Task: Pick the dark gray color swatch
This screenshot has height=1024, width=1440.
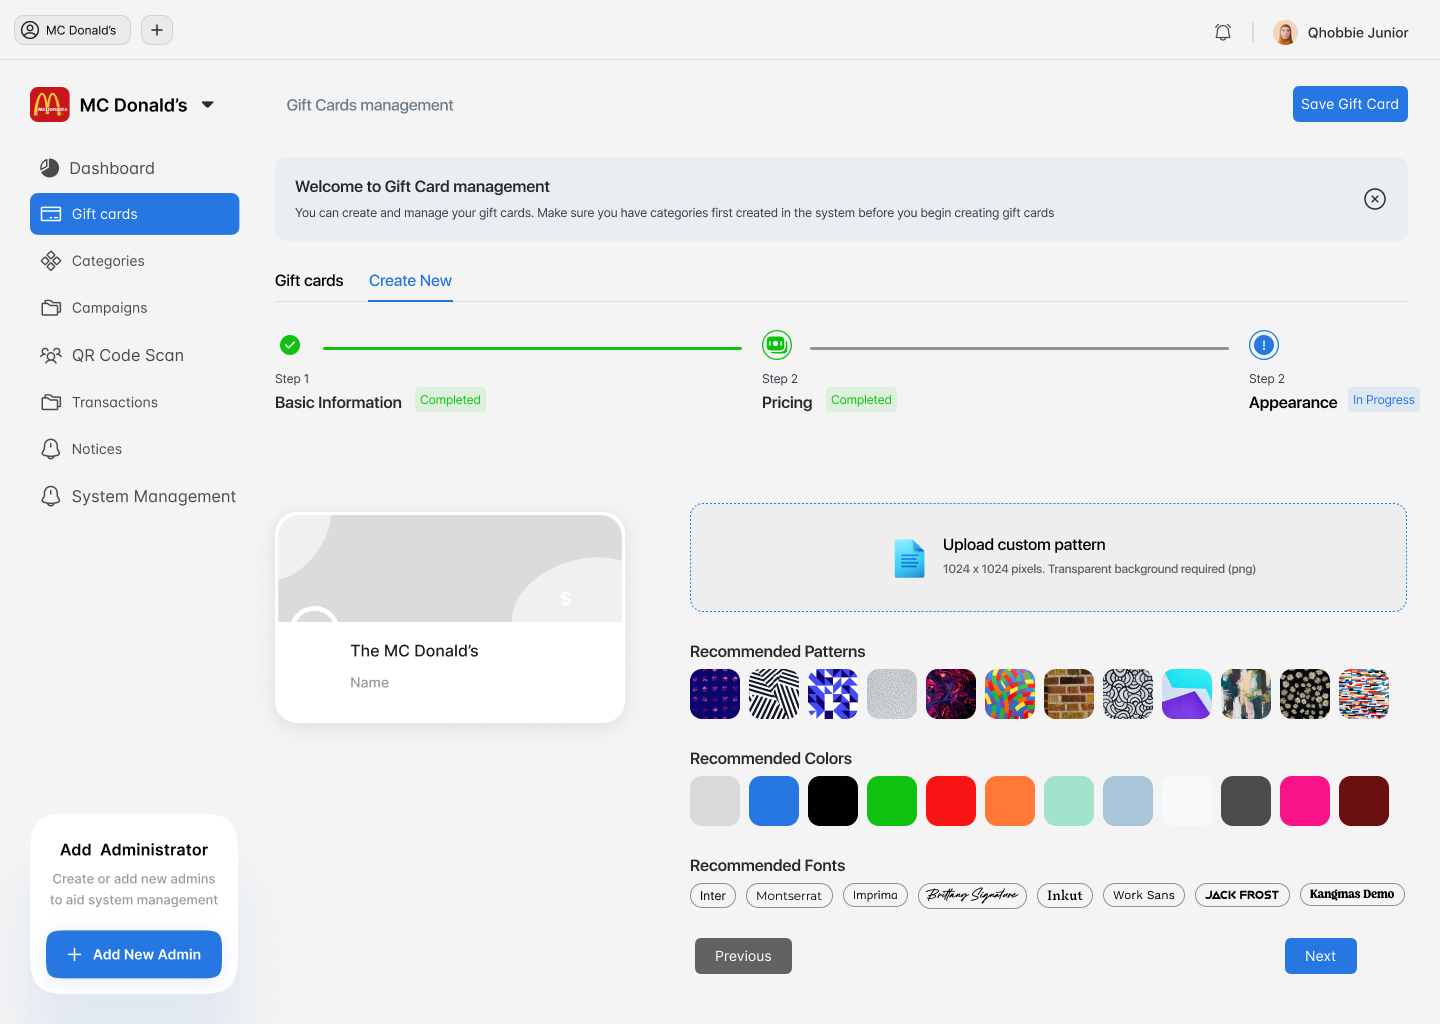Action: 1246,801
